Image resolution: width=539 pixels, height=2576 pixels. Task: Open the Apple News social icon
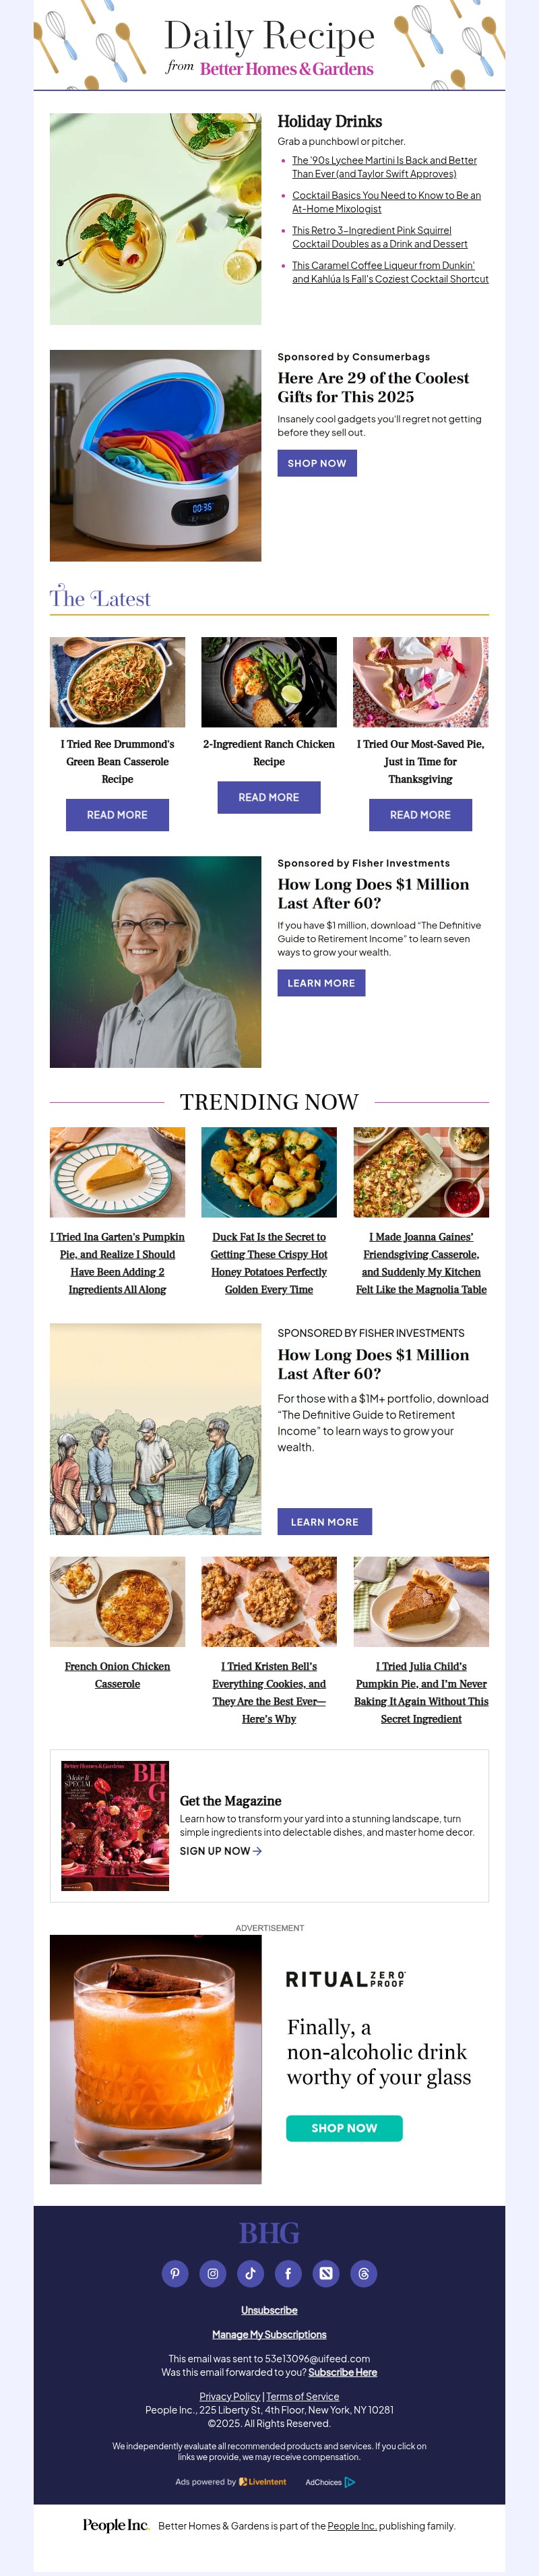326,2273
